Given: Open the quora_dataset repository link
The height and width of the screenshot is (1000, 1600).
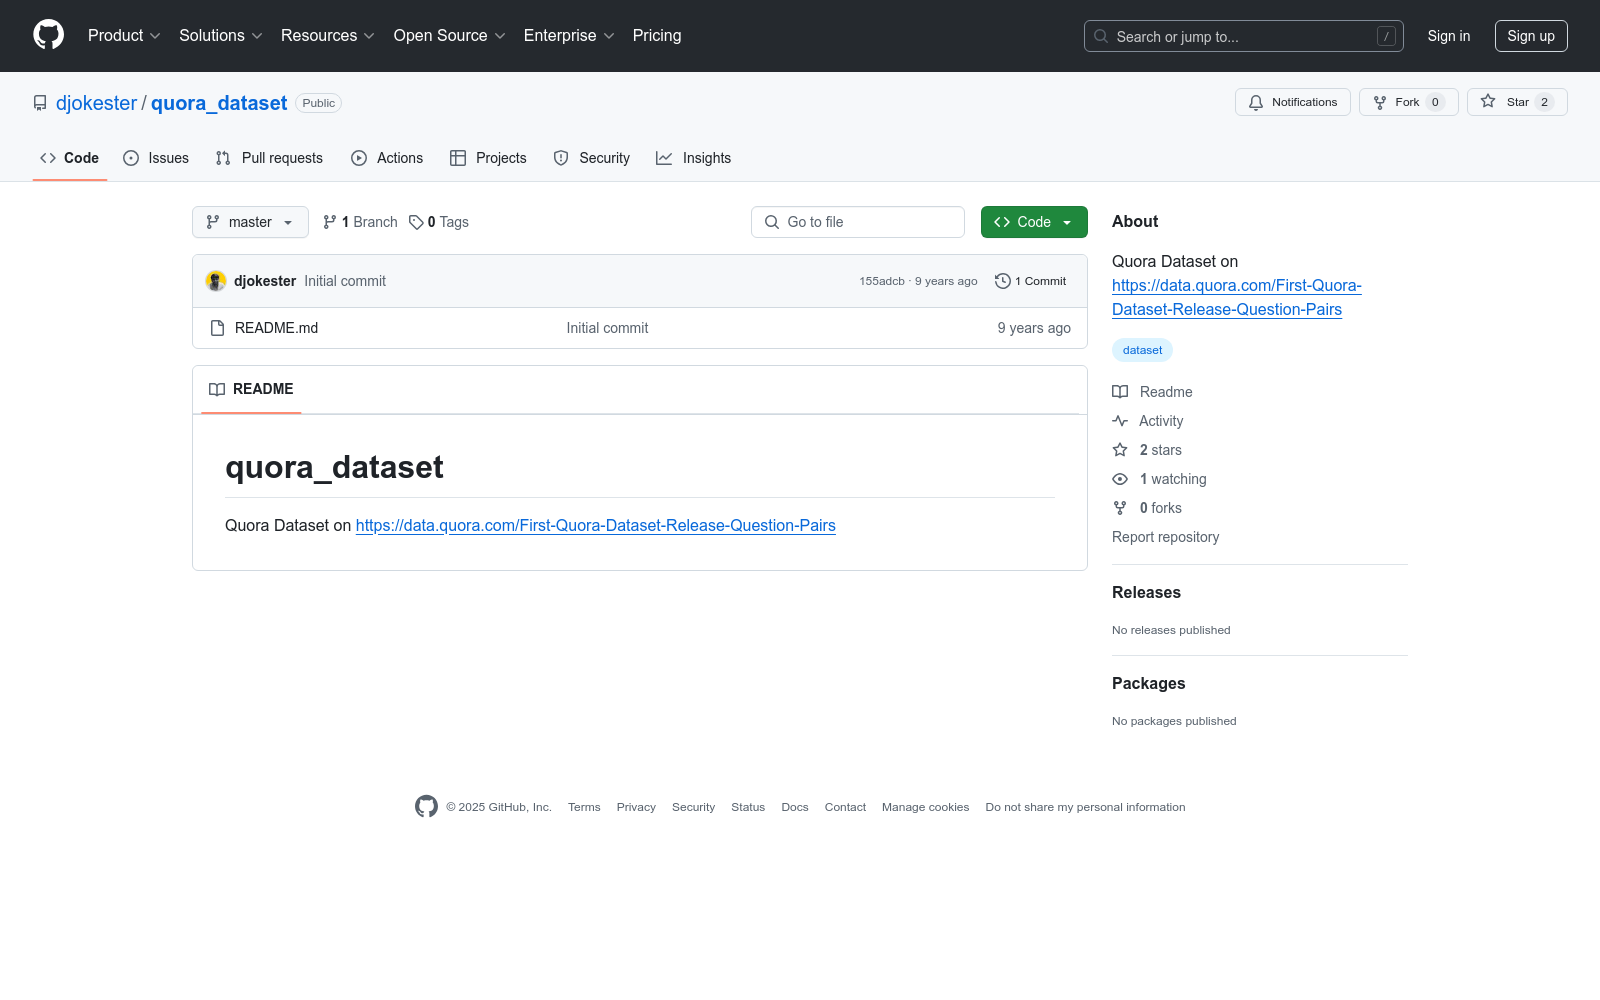Looking at the screenshot, I should (x=219, y=103).
